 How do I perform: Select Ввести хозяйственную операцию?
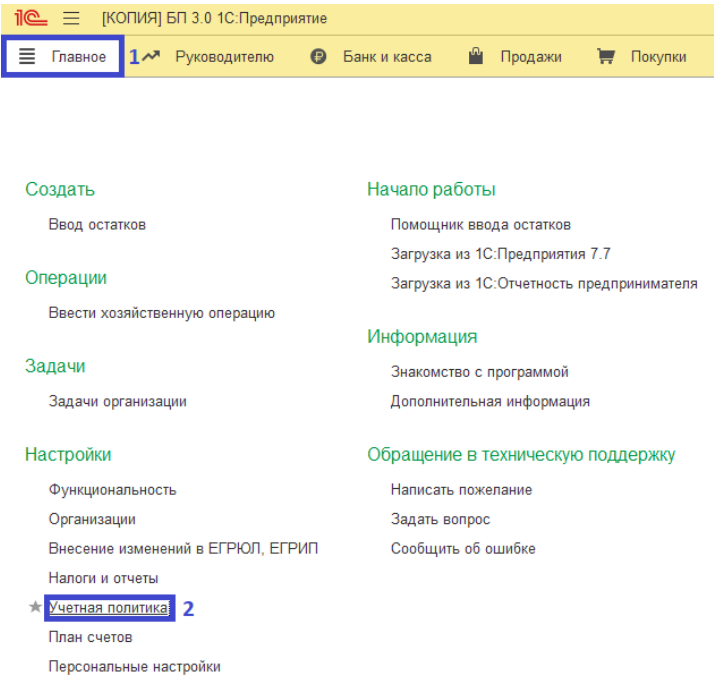161,313
